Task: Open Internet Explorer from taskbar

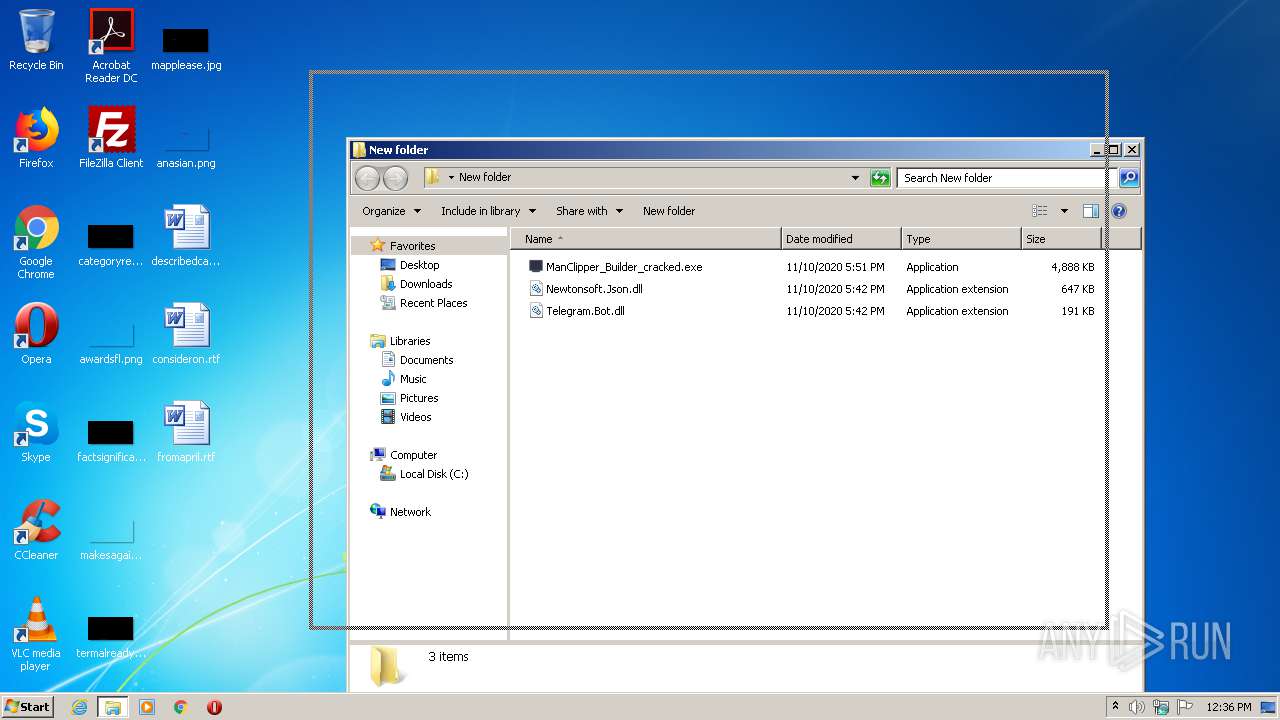Action: [79, 707]
